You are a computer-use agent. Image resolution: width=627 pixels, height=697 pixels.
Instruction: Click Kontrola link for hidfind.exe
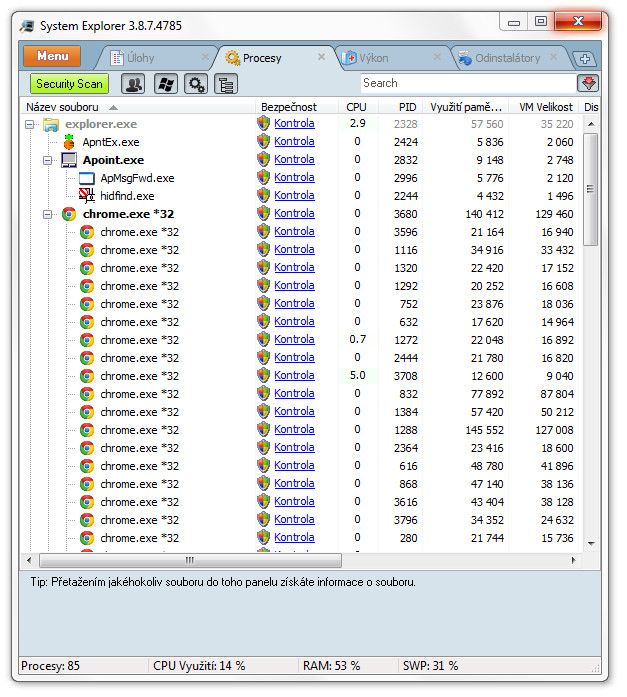pyautogui.click(x=294, y=195)
